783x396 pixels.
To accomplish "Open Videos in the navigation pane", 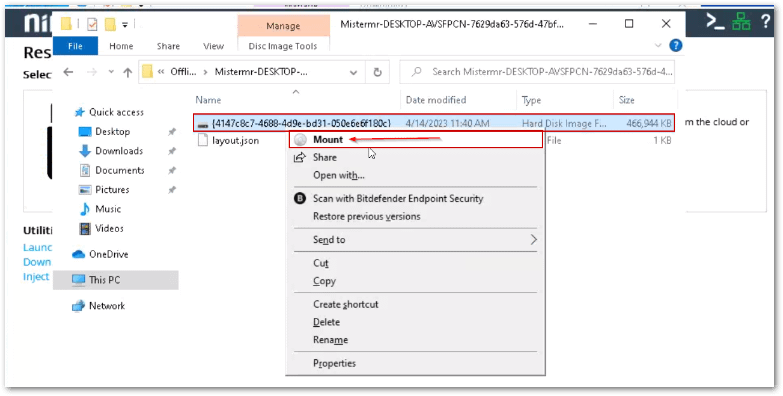I will click(109, 228).
